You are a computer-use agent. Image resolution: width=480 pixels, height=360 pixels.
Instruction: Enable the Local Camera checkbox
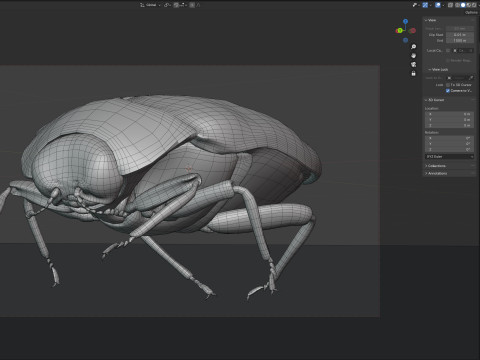(448, 50)
